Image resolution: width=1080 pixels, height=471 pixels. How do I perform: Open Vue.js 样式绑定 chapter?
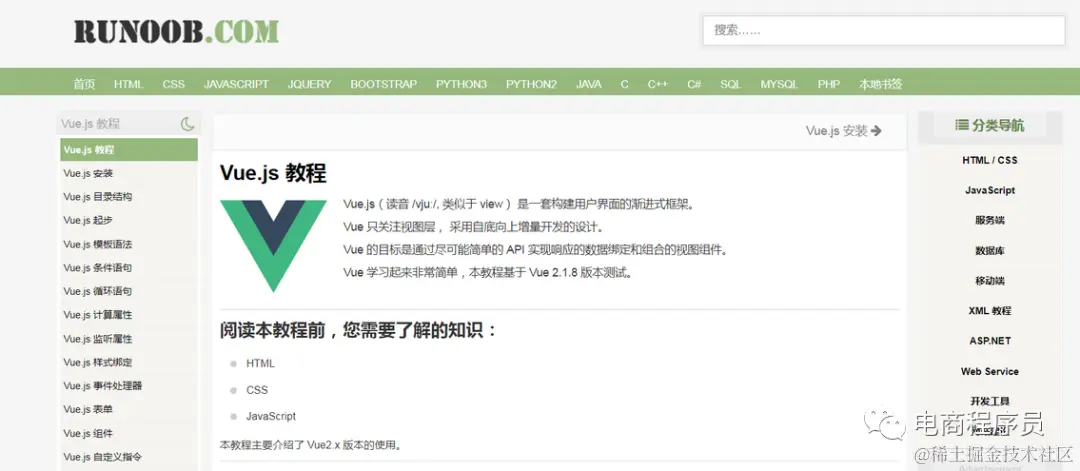click(x=98, y=362)
